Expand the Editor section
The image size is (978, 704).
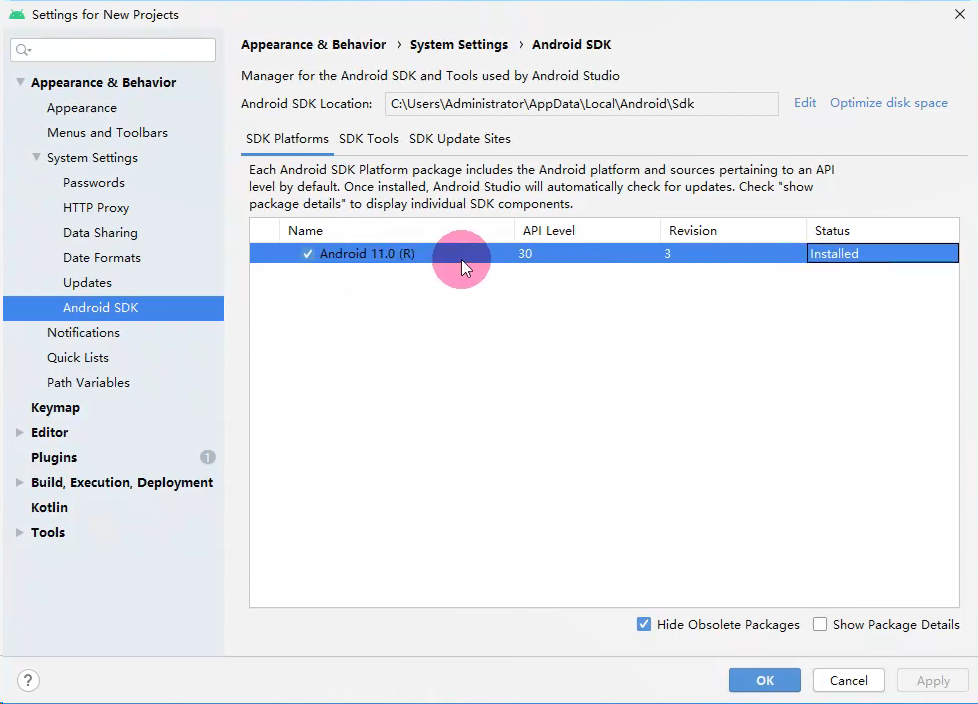(20, 432)
